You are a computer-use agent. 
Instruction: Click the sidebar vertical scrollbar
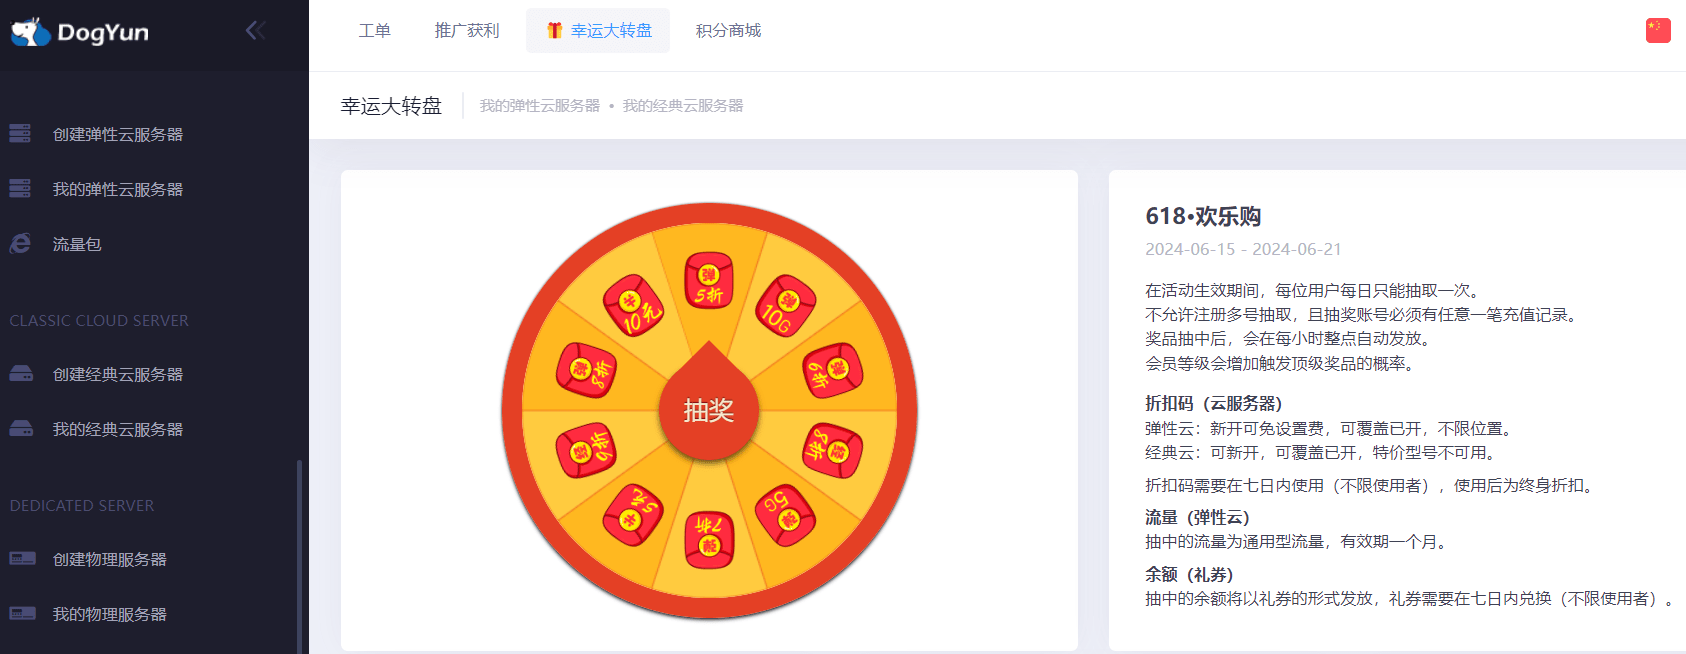click(x=299, y=556)
